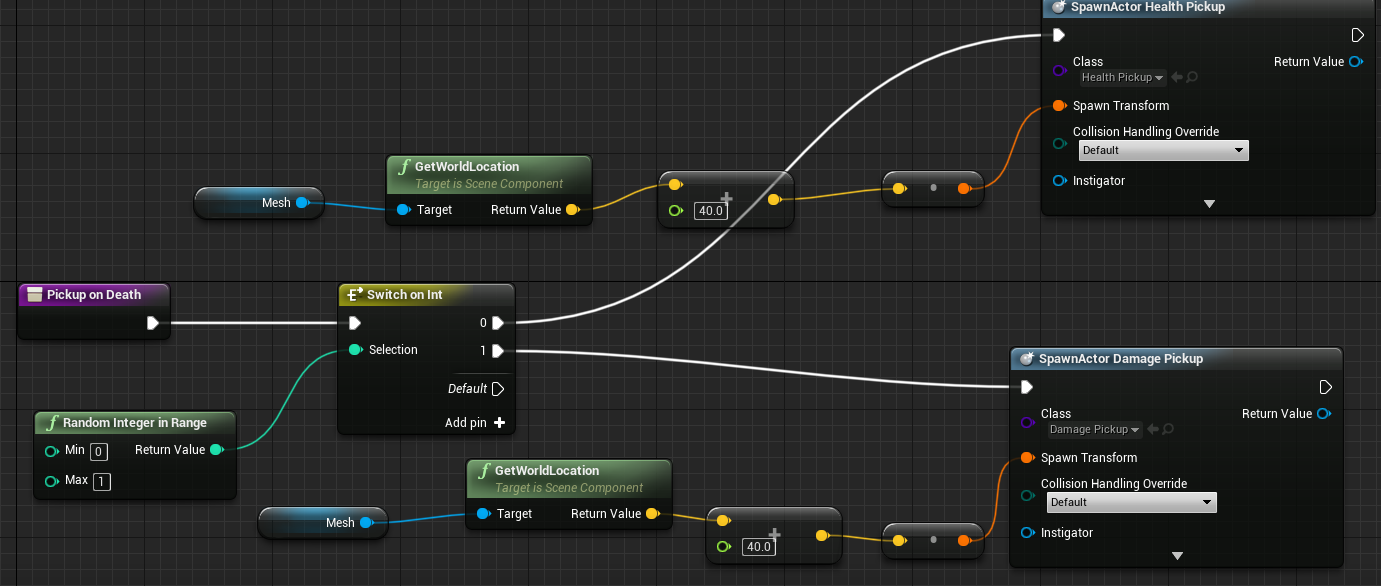Click the Default execution pin on Switch on Int

click(x=498, y=389)
